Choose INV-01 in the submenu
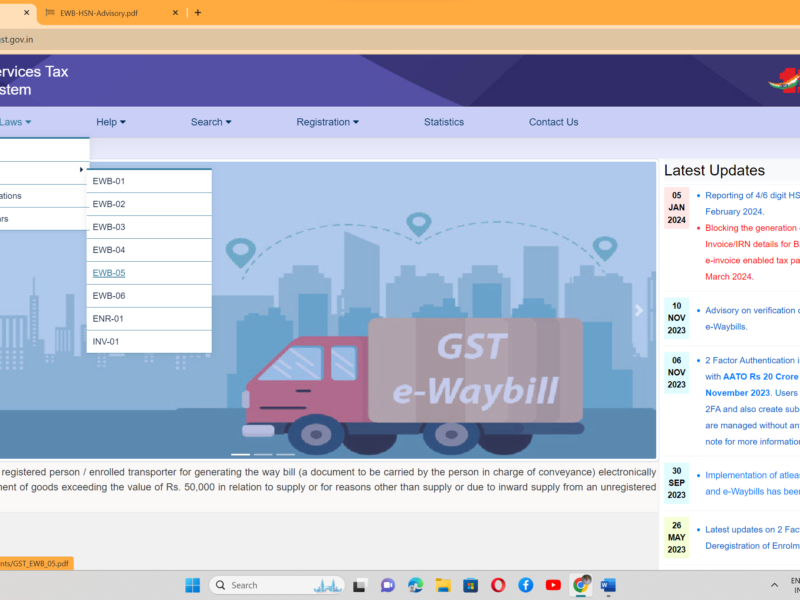Image resolution: width=800 pixels, height=600 pixels. pyautogui.click(x=106, y=342)
